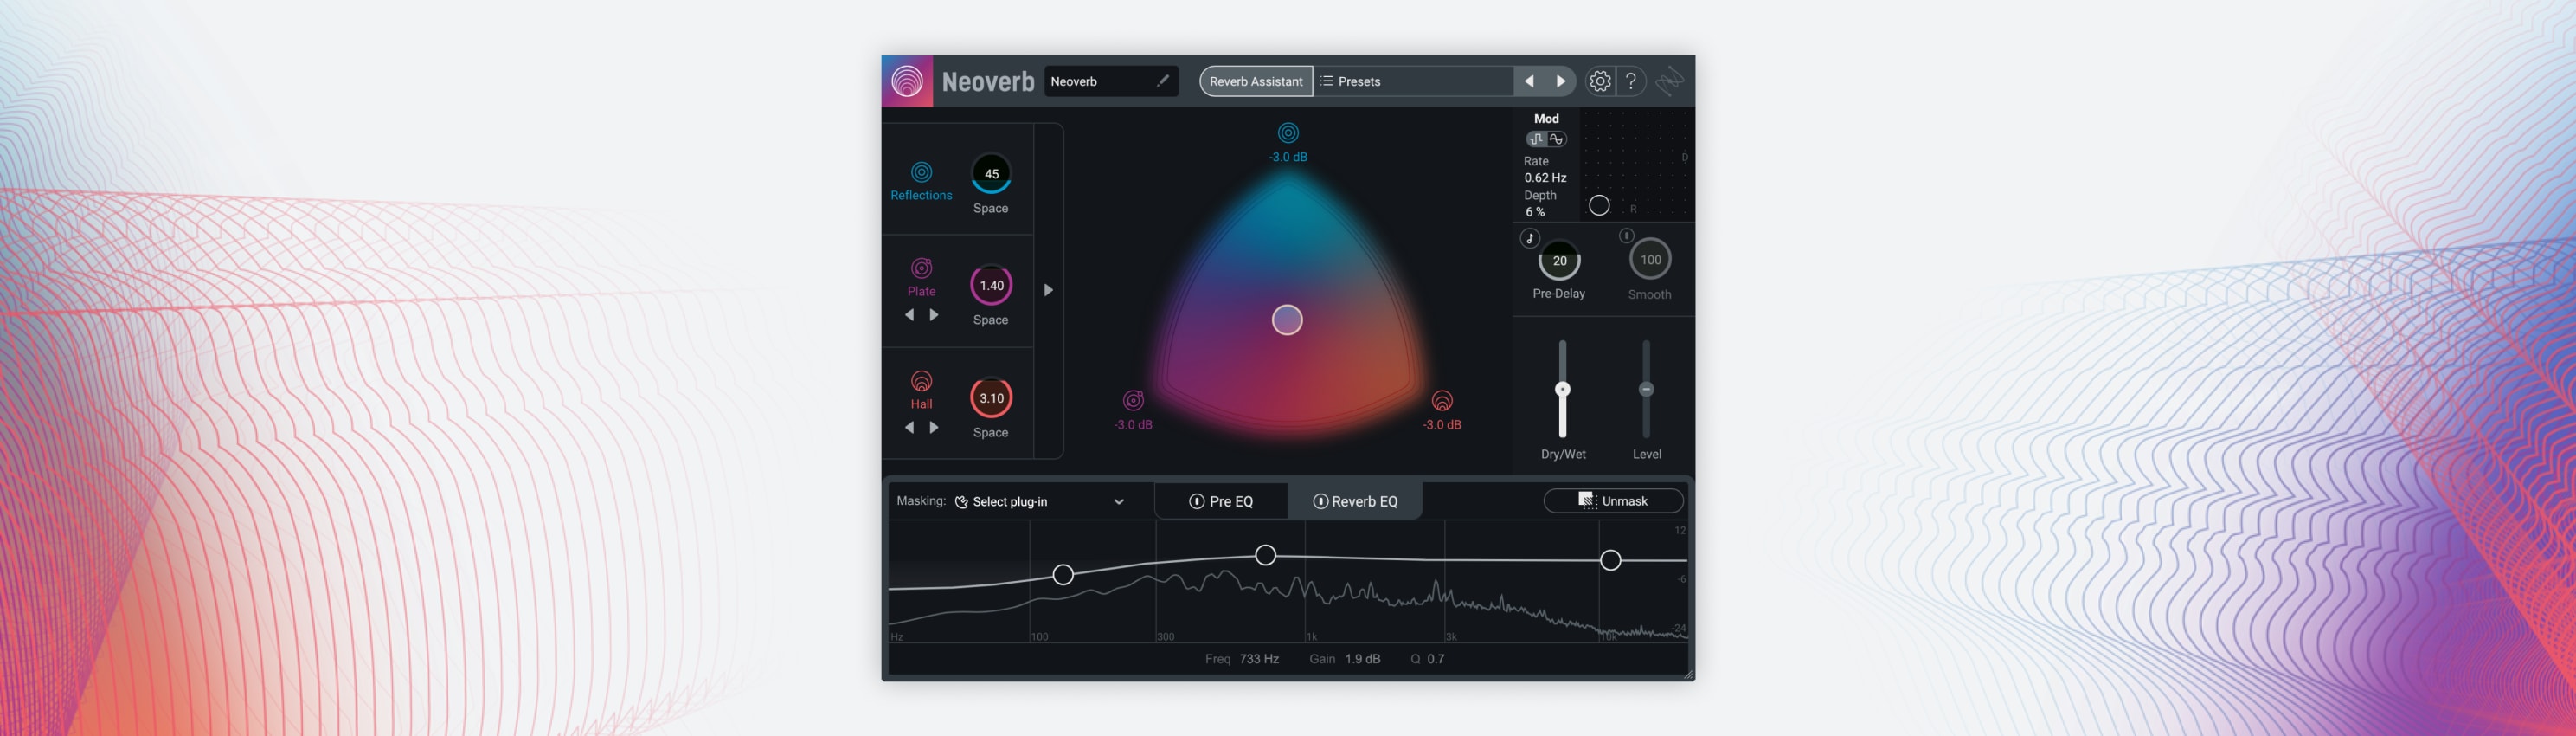Click the Q value 0.7

pos(1435,658)
